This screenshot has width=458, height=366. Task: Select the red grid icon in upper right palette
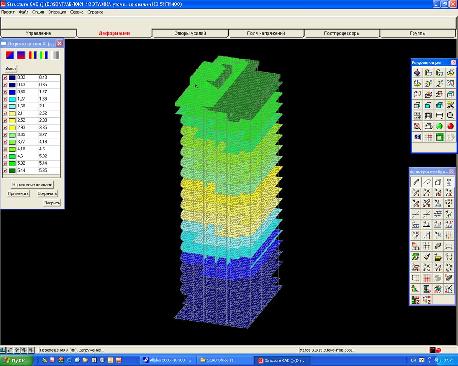428,137
